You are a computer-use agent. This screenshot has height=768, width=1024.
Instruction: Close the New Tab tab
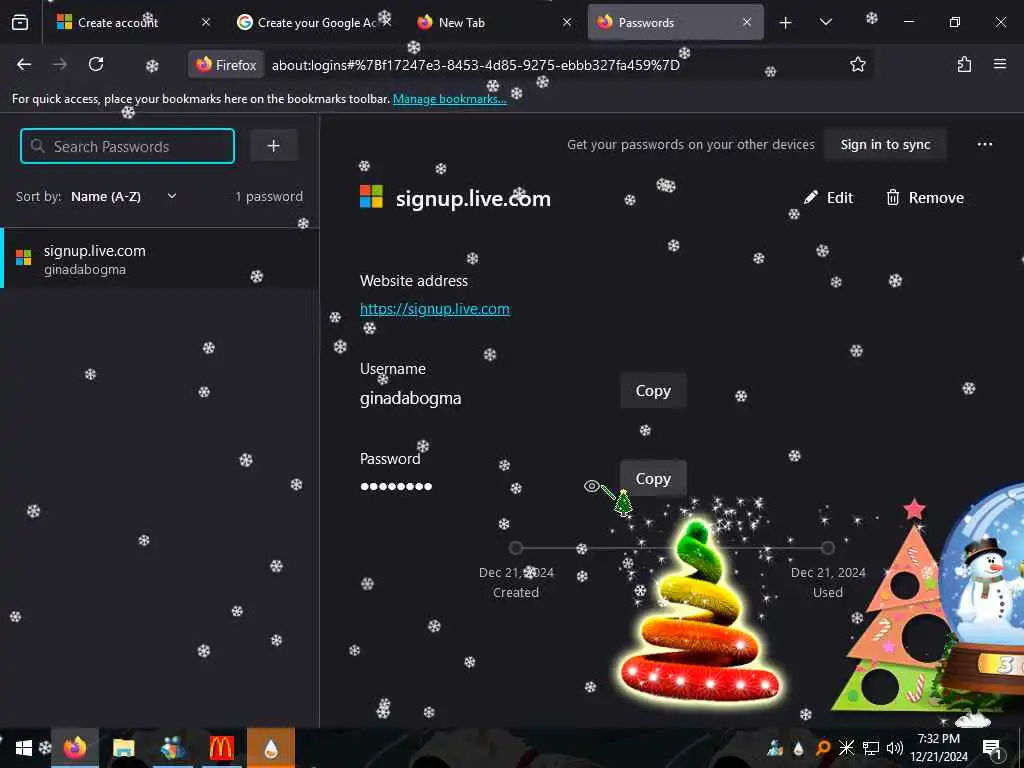567,22
